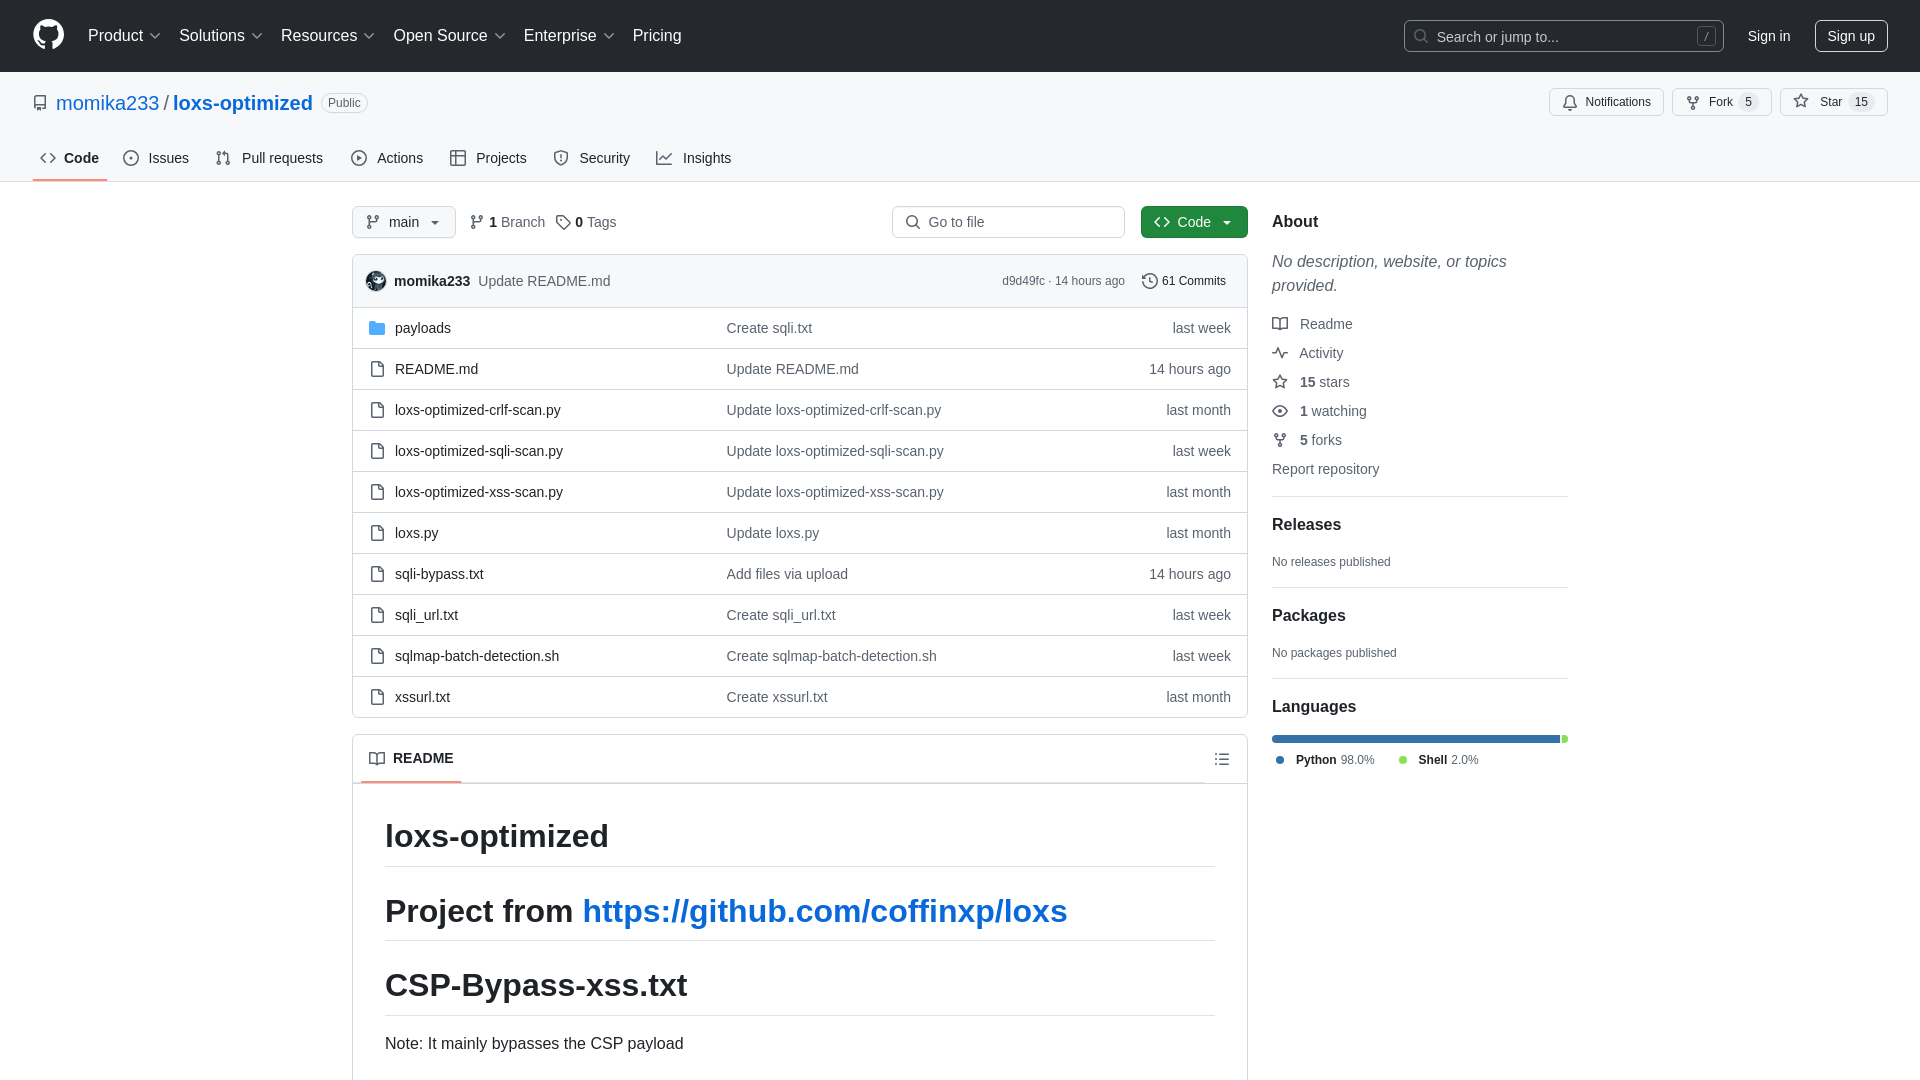The height and width of the screenshot is (1080, 1920).
Task: Click the payloads folder icon
Action: (x=377, y=328)
